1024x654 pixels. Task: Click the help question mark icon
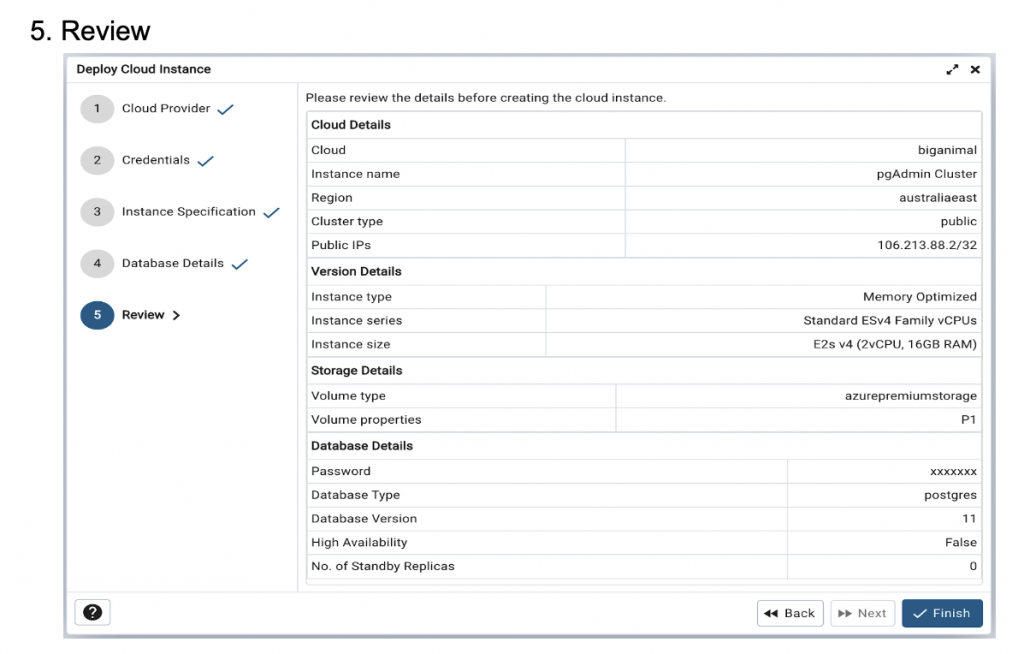coord(92,613)
